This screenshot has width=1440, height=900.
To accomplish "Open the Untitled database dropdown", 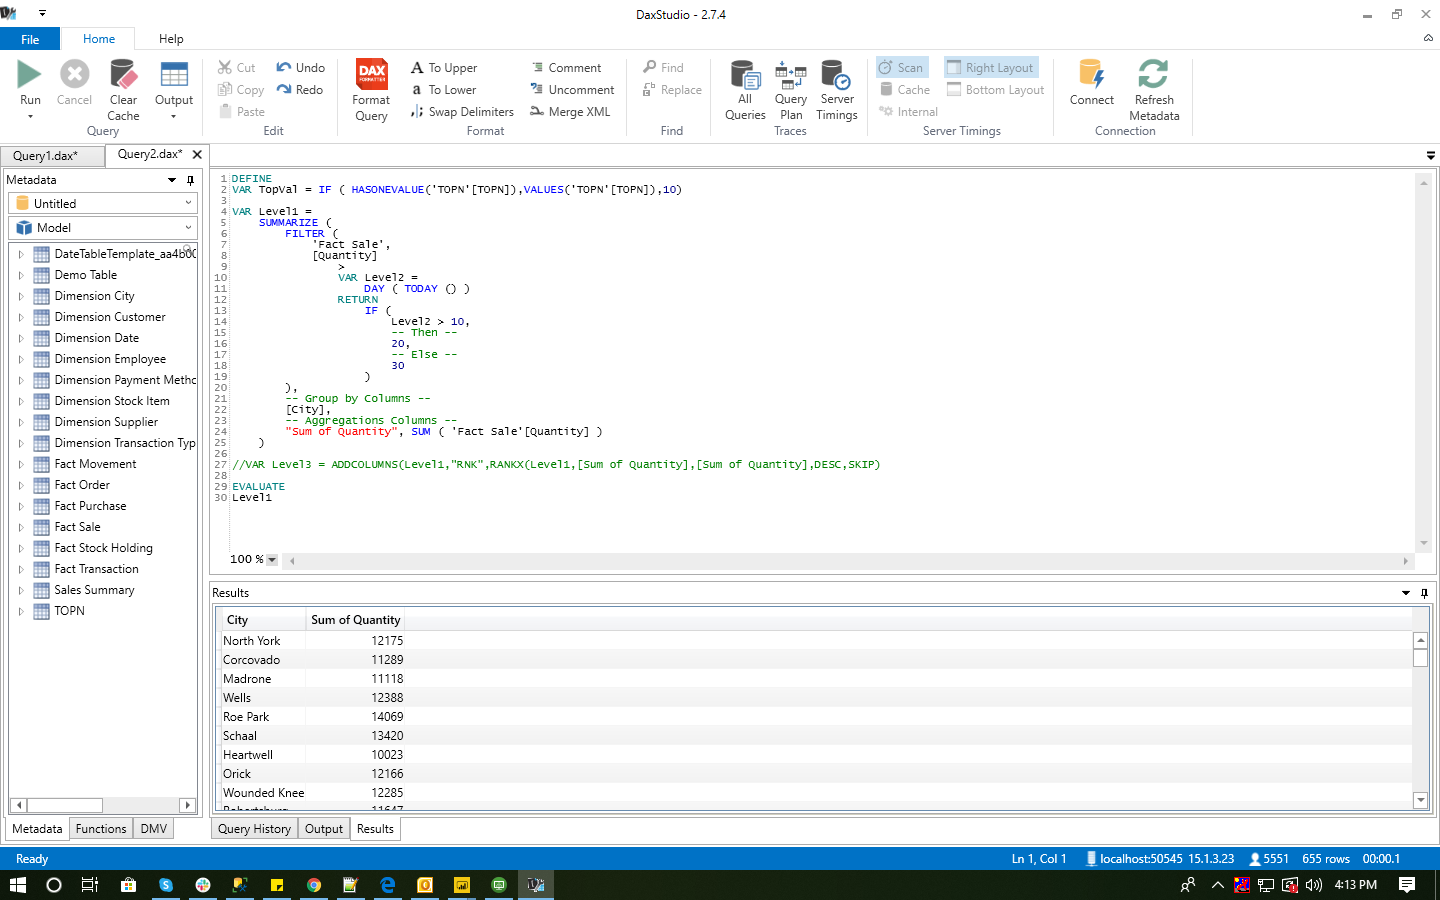I will (x=103, y=203).
